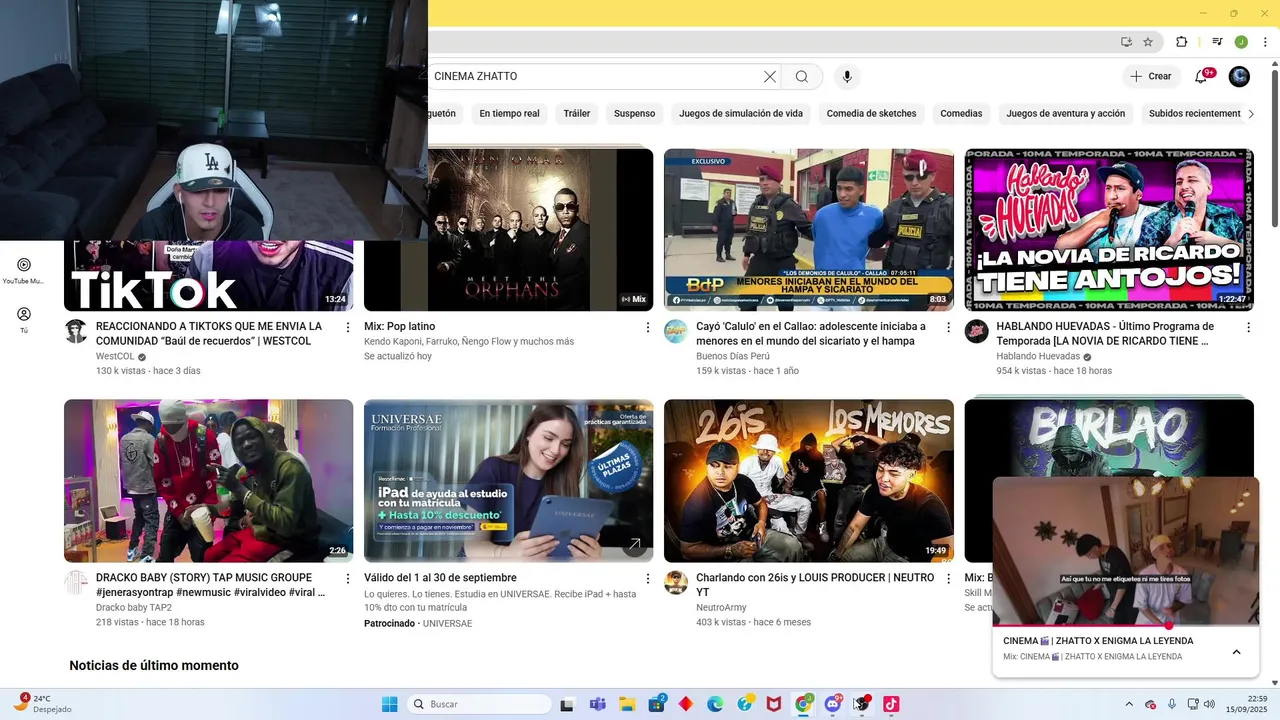This screenshot has width=1280, height=720.
Task: Open Microsoft Edge from the taskbar
Action: point(715,704)
